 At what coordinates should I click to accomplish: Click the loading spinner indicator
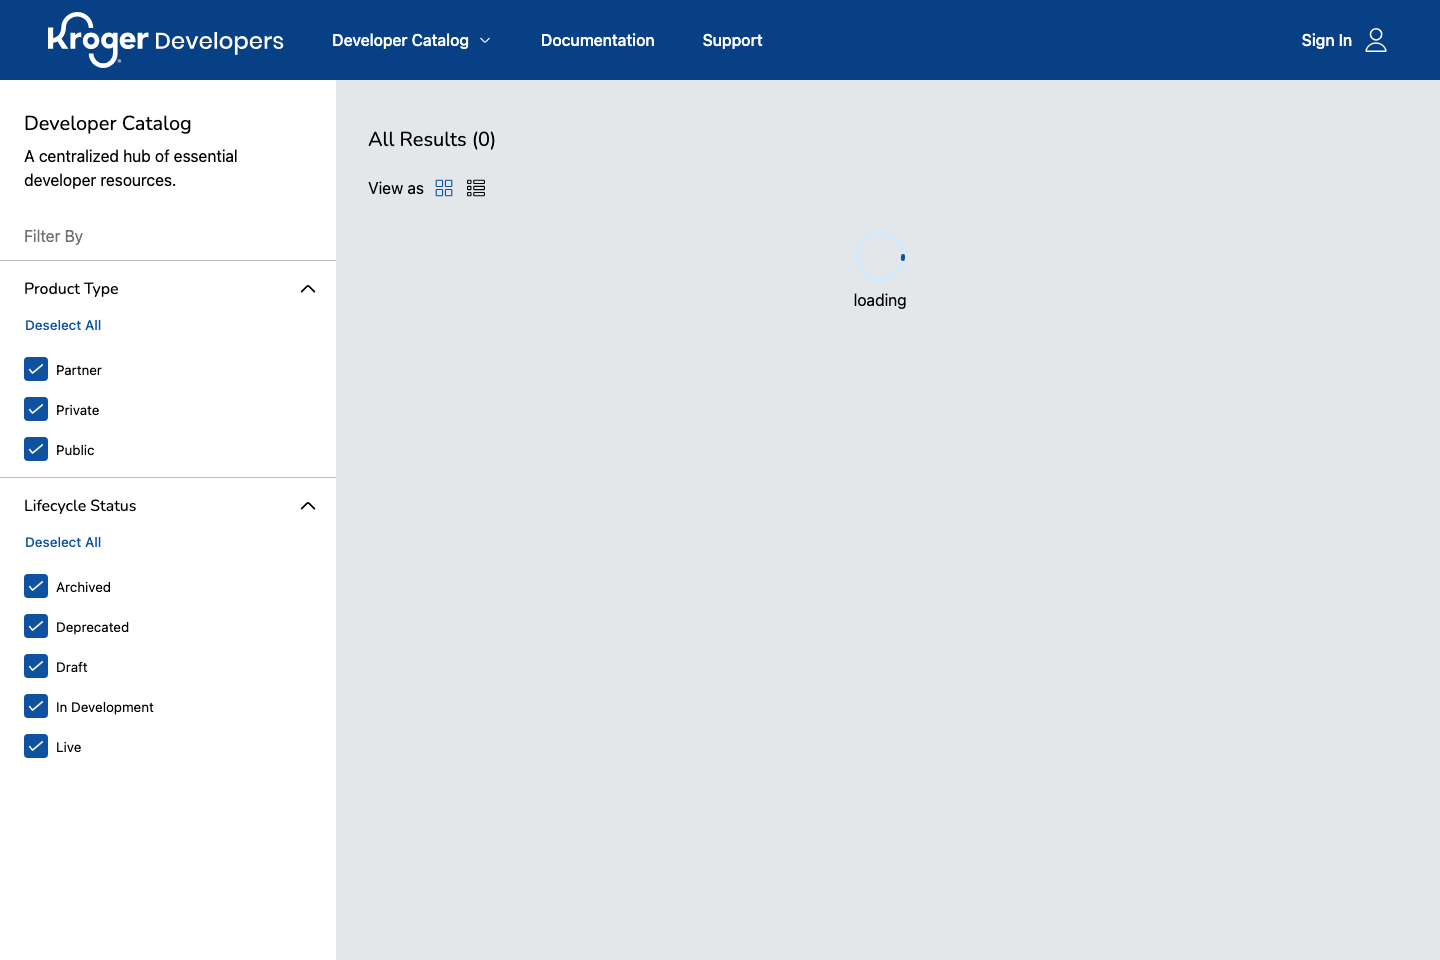pos(880,257)
